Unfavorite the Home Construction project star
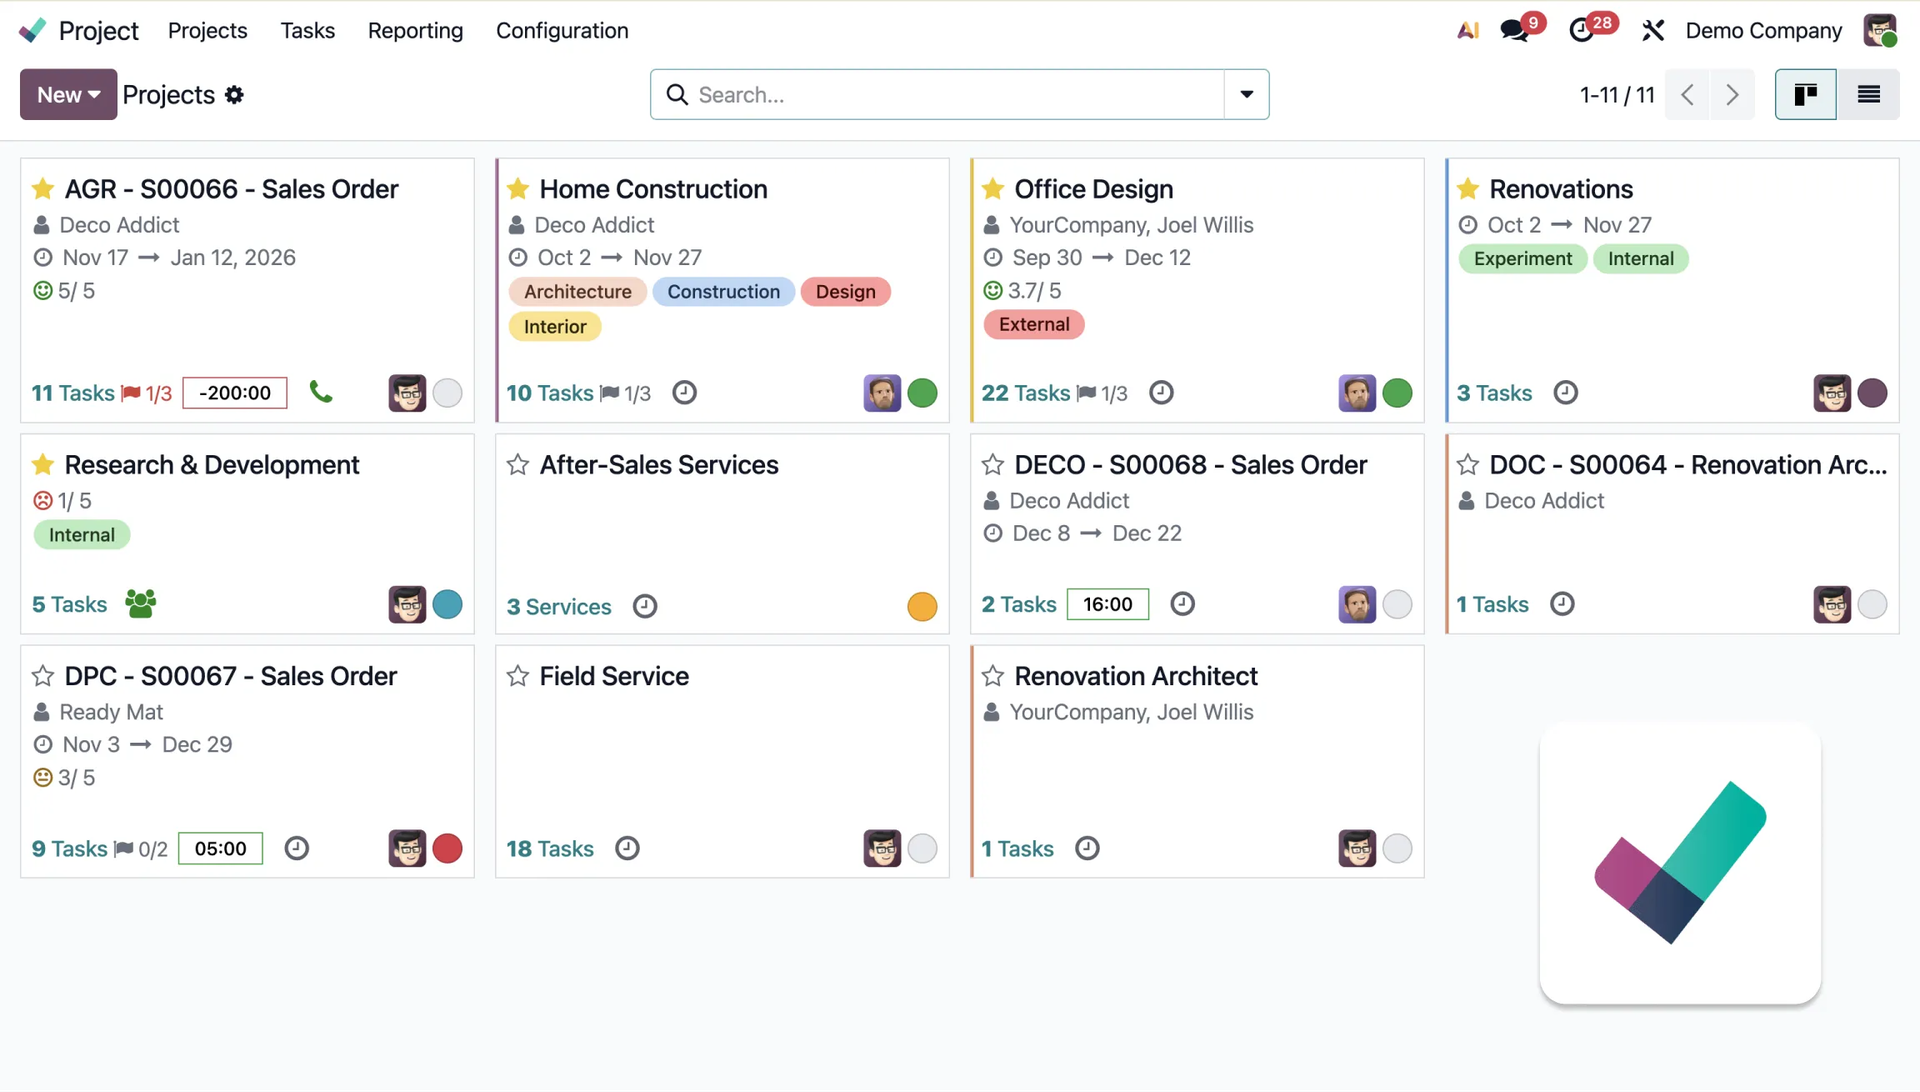 [517, 189]
